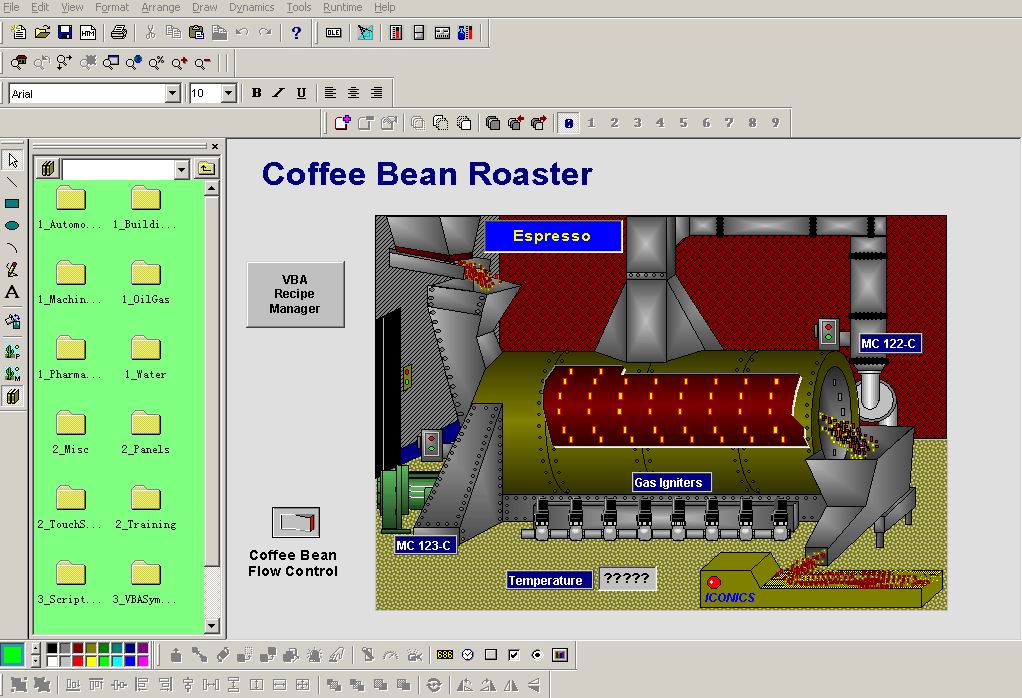This screenshot has width=1022, height=698.
Task: Expand the font size dropdown
Action: [228, 93]
